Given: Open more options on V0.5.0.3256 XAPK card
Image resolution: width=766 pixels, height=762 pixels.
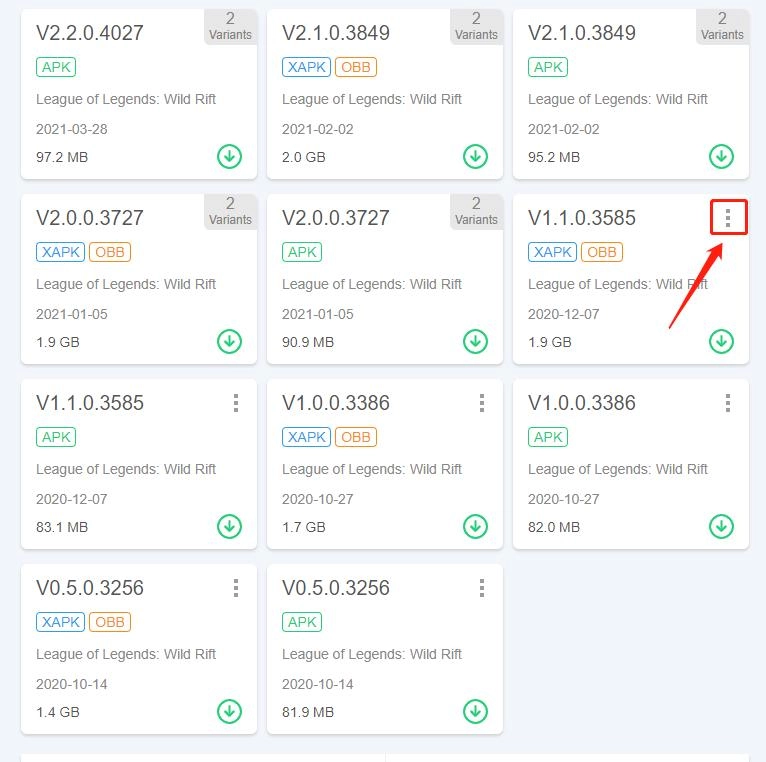Looking at the screenshot, I should [236, 588].
